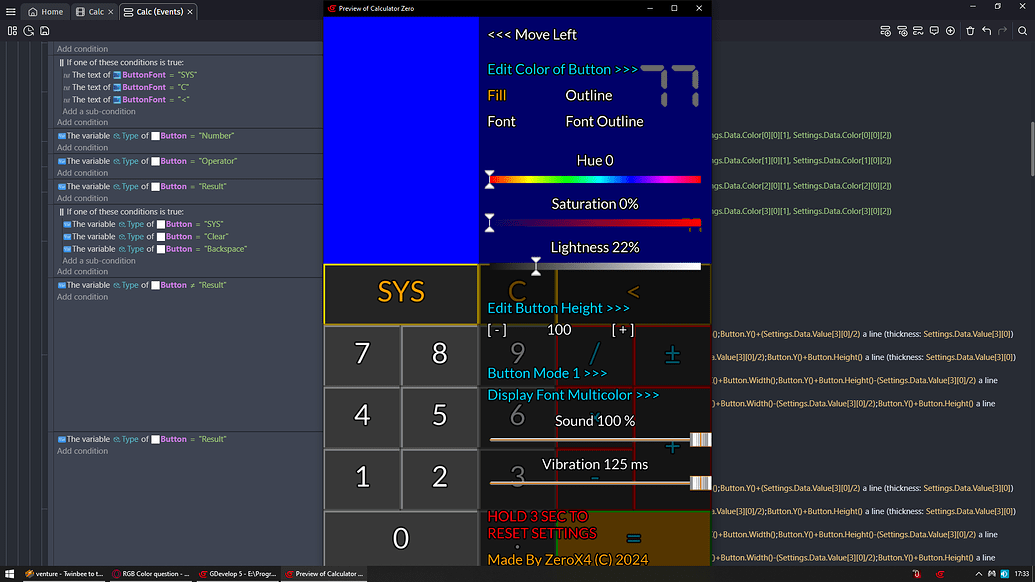Click 'Add a sub-condition' under ButtonFont "<"
The height and width of the screenshot is (582, 1035).
[x=99, y=112]
